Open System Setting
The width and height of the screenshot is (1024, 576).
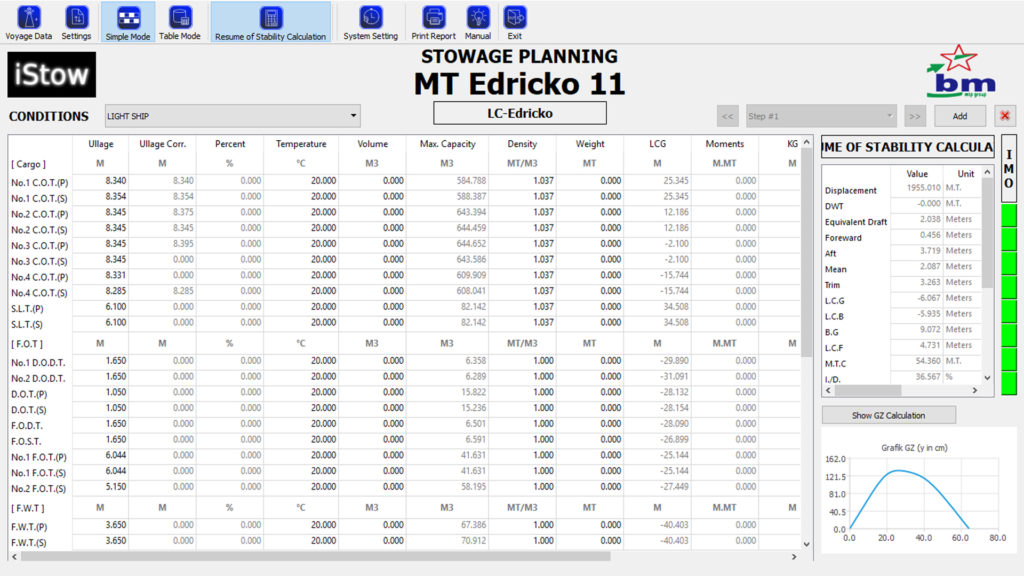(x=370, y=23)
